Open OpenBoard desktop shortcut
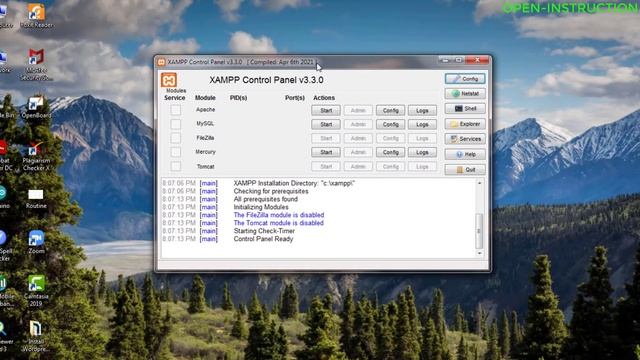 (36, 107)
